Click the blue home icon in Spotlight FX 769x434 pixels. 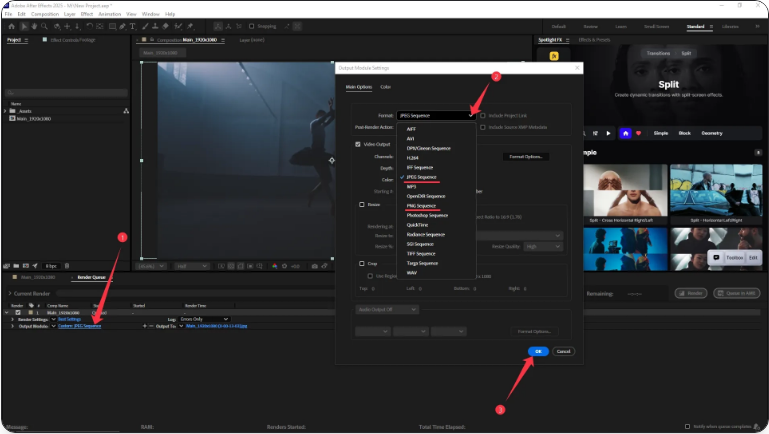tap(626, 132)
